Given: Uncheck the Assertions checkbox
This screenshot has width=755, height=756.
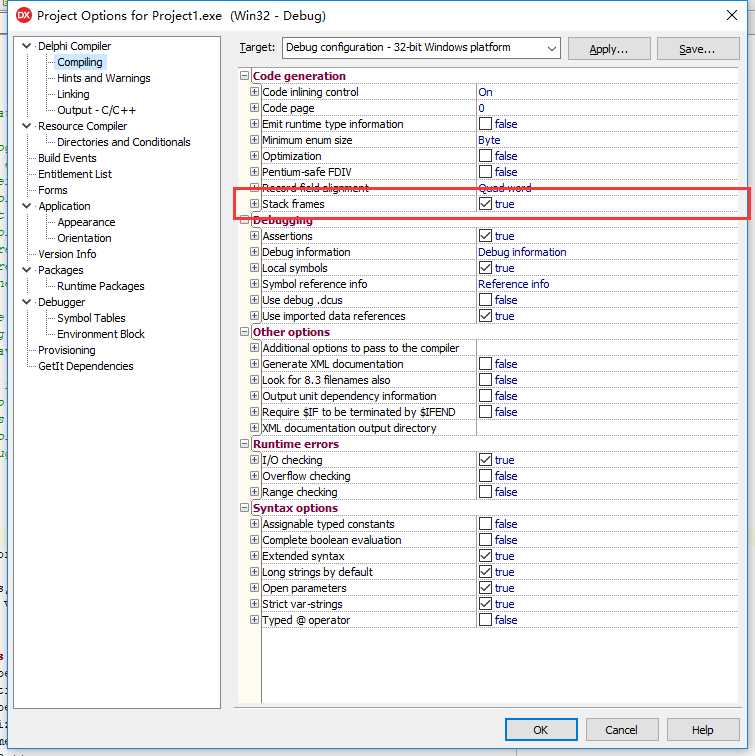Looking at the screenshot, I should pyautogui.click(x=485, y=236).
